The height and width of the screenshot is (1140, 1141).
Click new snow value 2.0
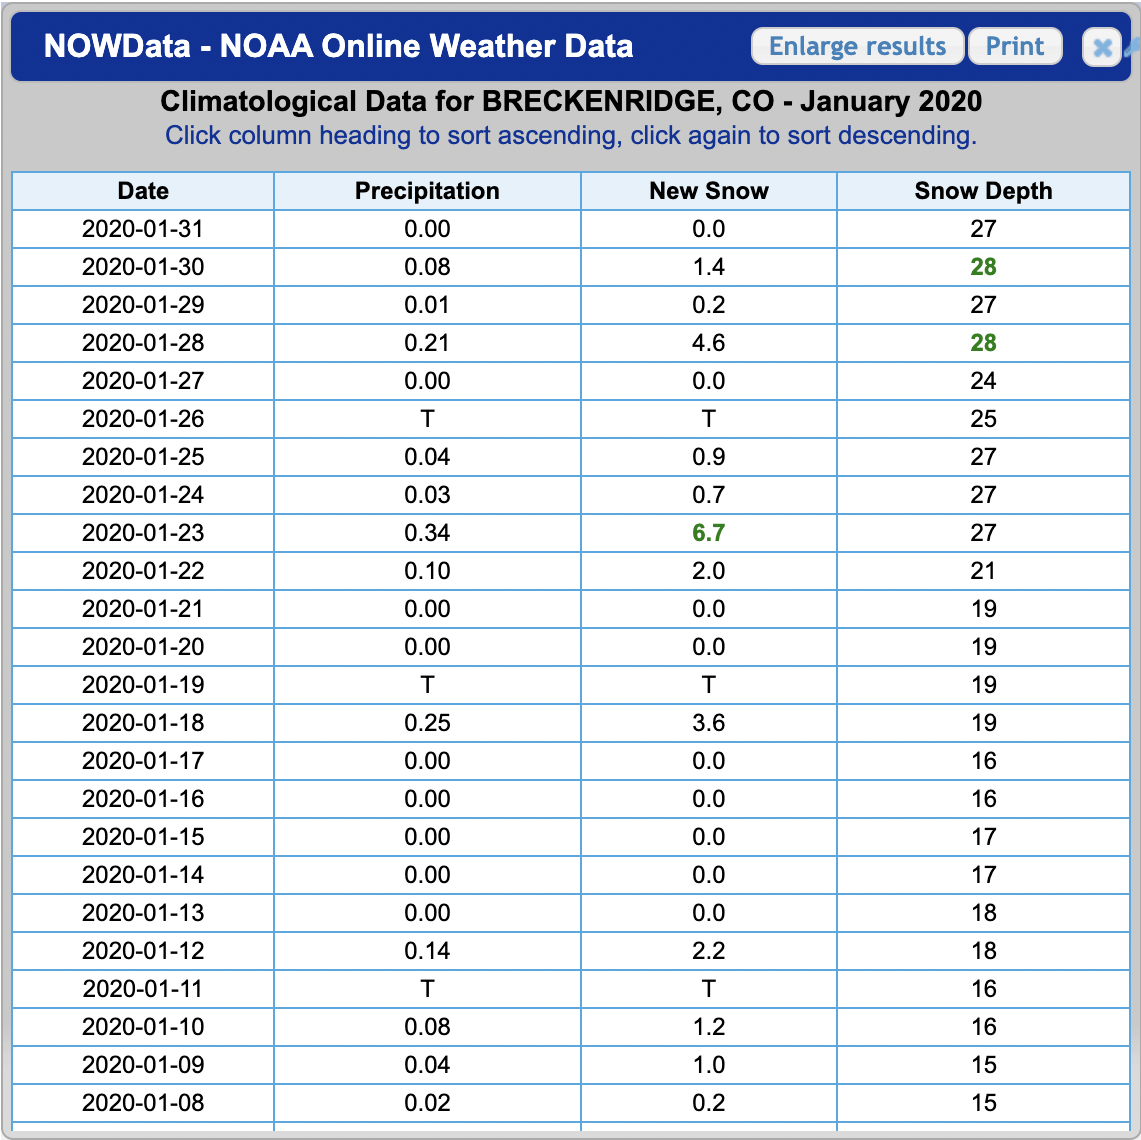click(x=709, y=571)
